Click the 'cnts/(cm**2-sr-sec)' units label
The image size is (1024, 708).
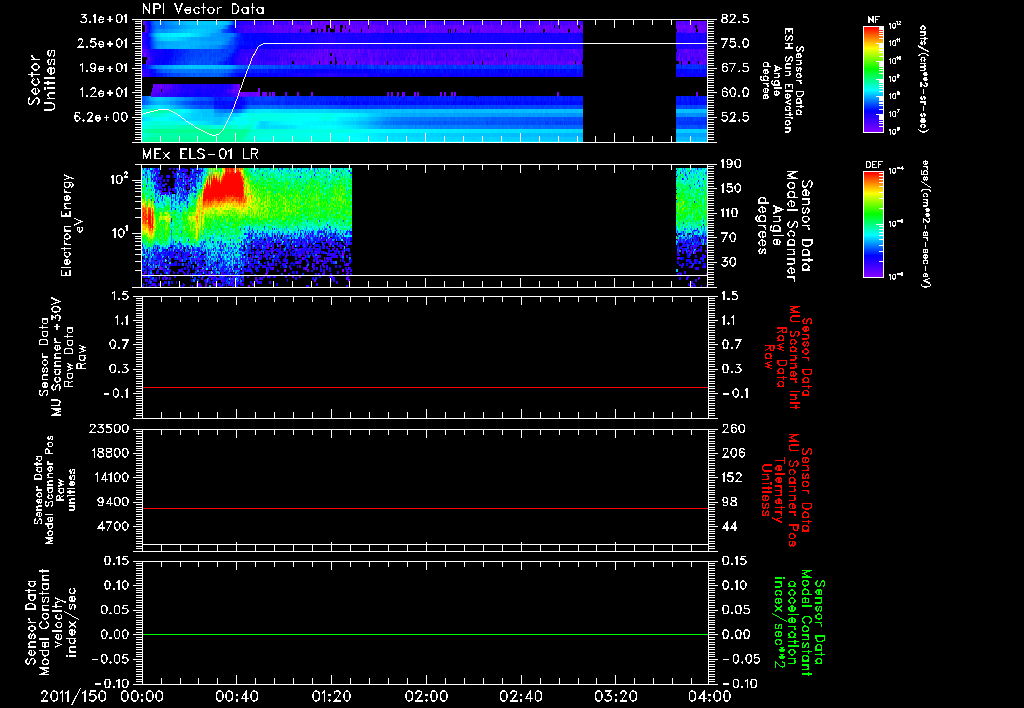[x=923, y=79]
